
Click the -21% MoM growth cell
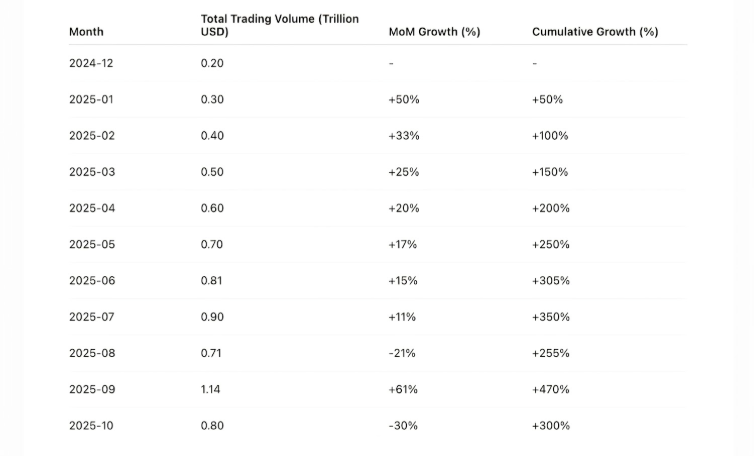tap(402, 353)
